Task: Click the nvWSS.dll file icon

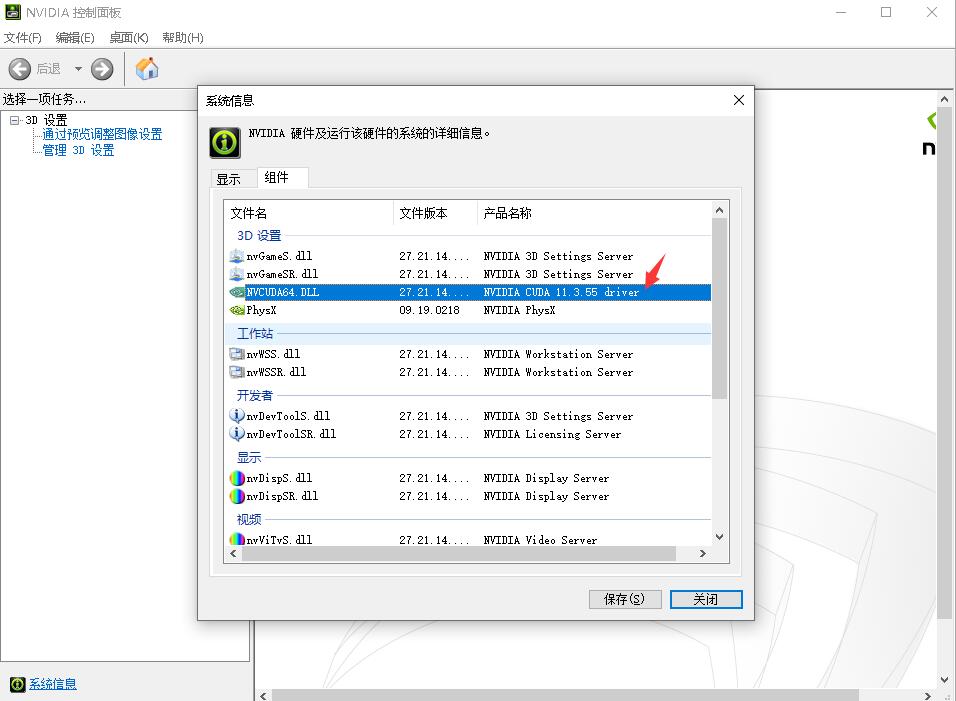Action: 237,354
